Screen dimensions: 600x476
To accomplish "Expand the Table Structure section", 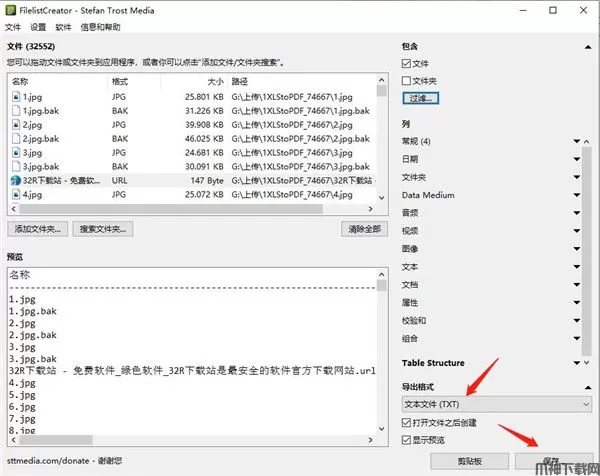I will coord(577,363).
